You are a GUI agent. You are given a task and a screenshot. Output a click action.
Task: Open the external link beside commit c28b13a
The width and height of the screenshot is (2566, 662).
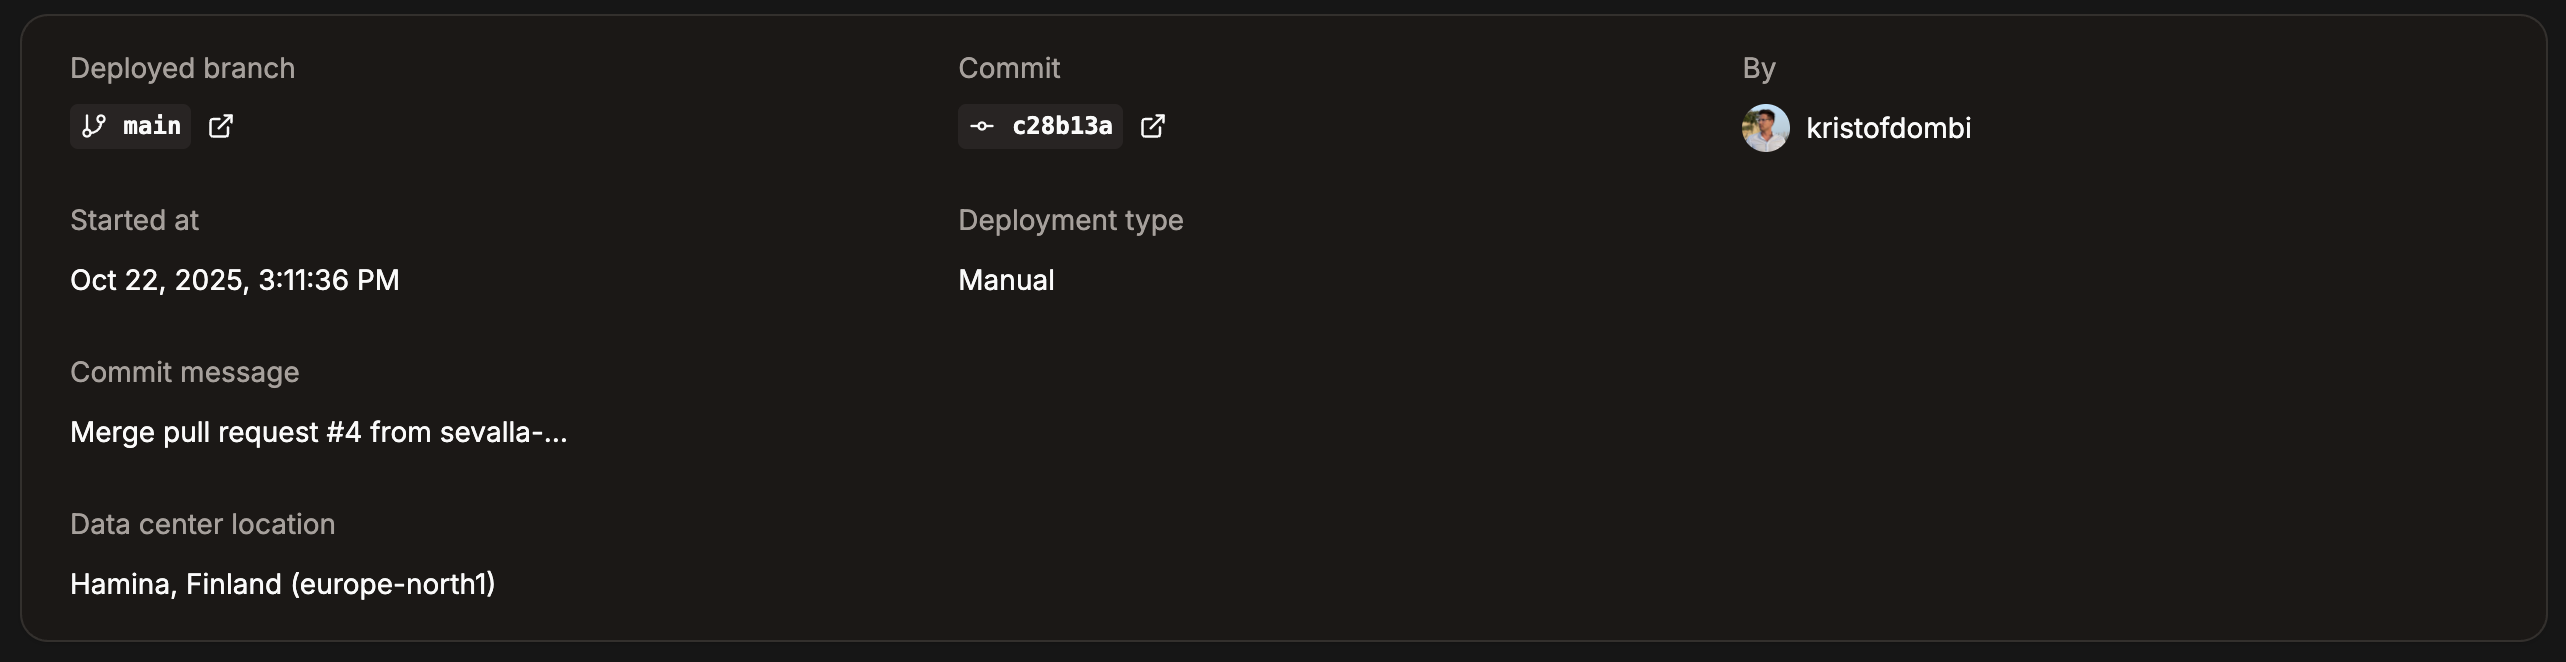[1154, 127]
